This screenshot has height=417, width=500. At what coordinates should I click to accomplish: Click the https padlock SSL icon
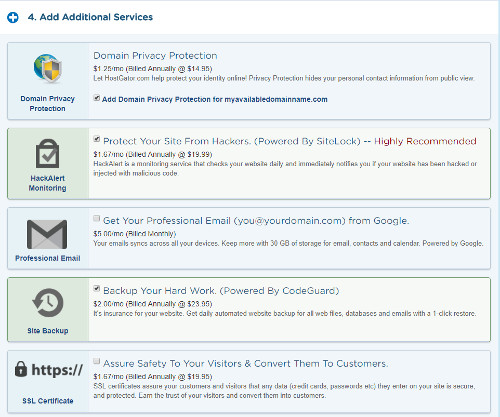[49, 370]
